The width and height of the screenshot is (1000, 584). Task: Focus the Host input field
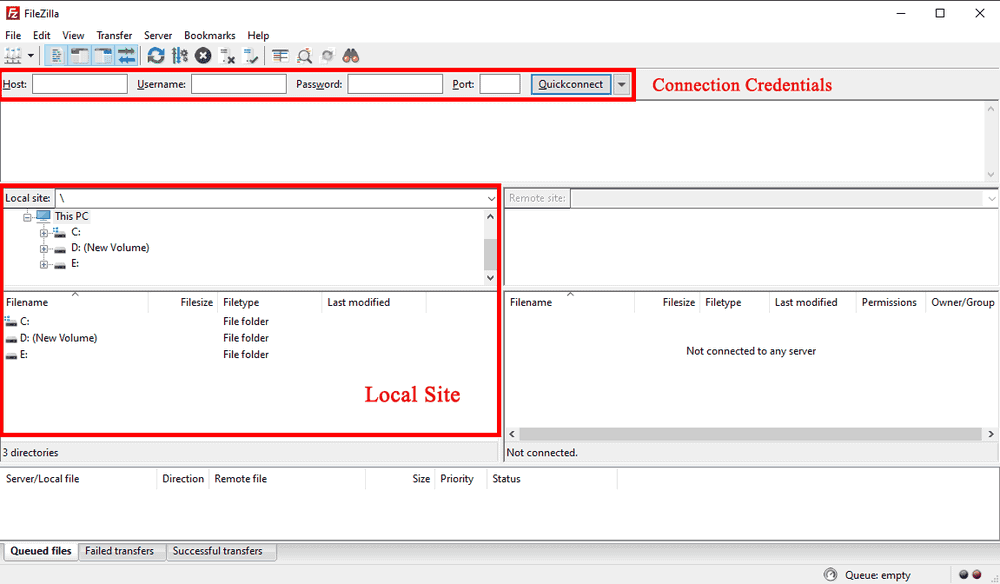[80, 84]
